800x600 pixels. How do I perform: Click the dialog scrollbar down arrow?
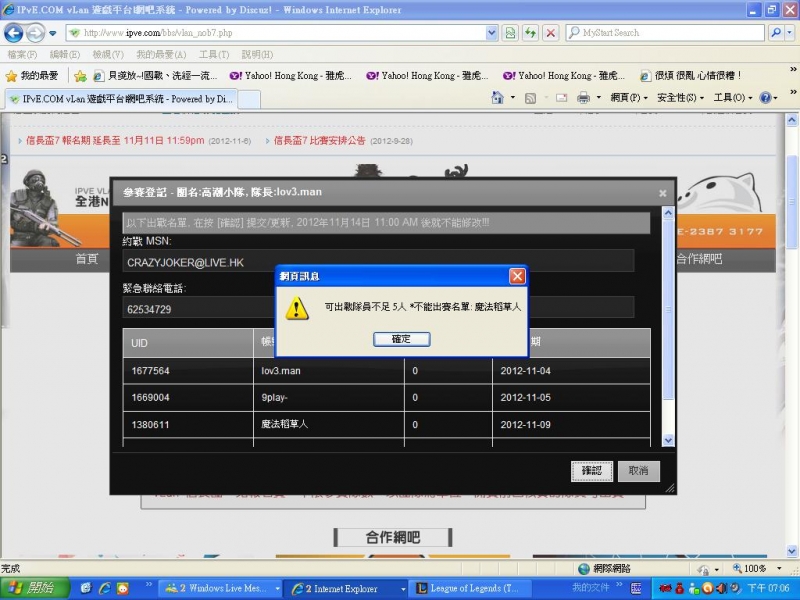coord(668,440)
